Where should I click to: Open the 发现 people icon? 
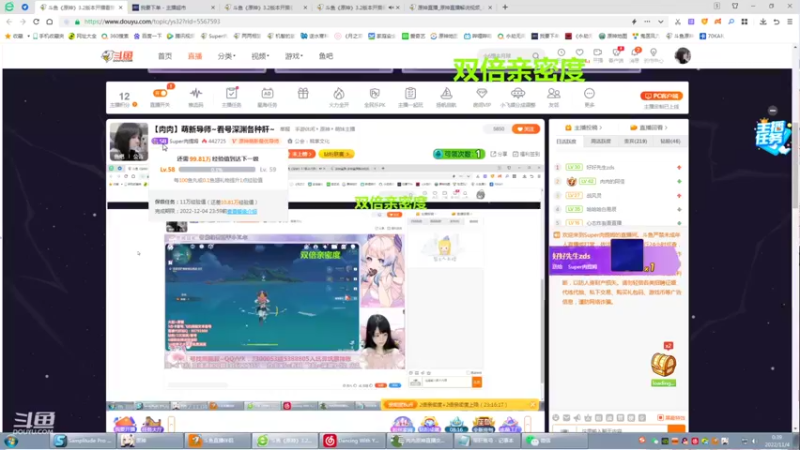[554, 96]
